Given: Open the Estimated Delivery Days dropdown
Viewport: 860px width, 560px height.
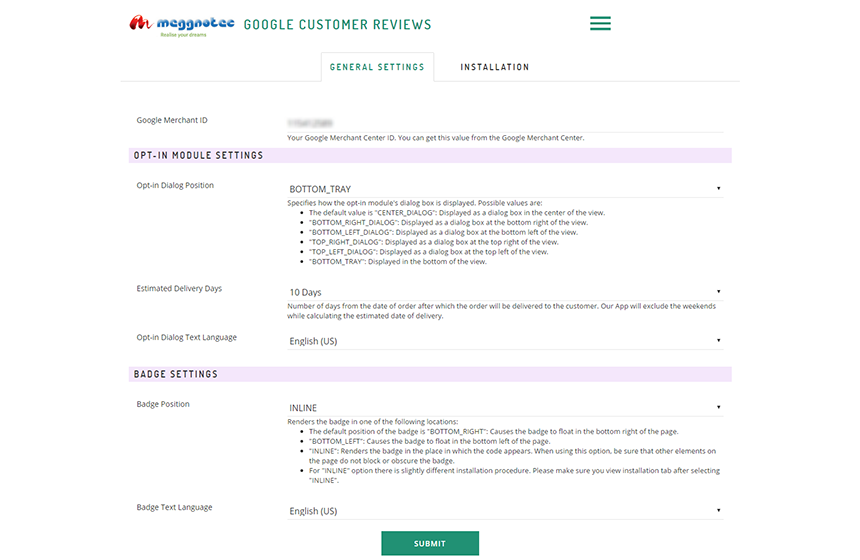Looking at the screenshot, I should pyautogui.click(x=505, y=292).
